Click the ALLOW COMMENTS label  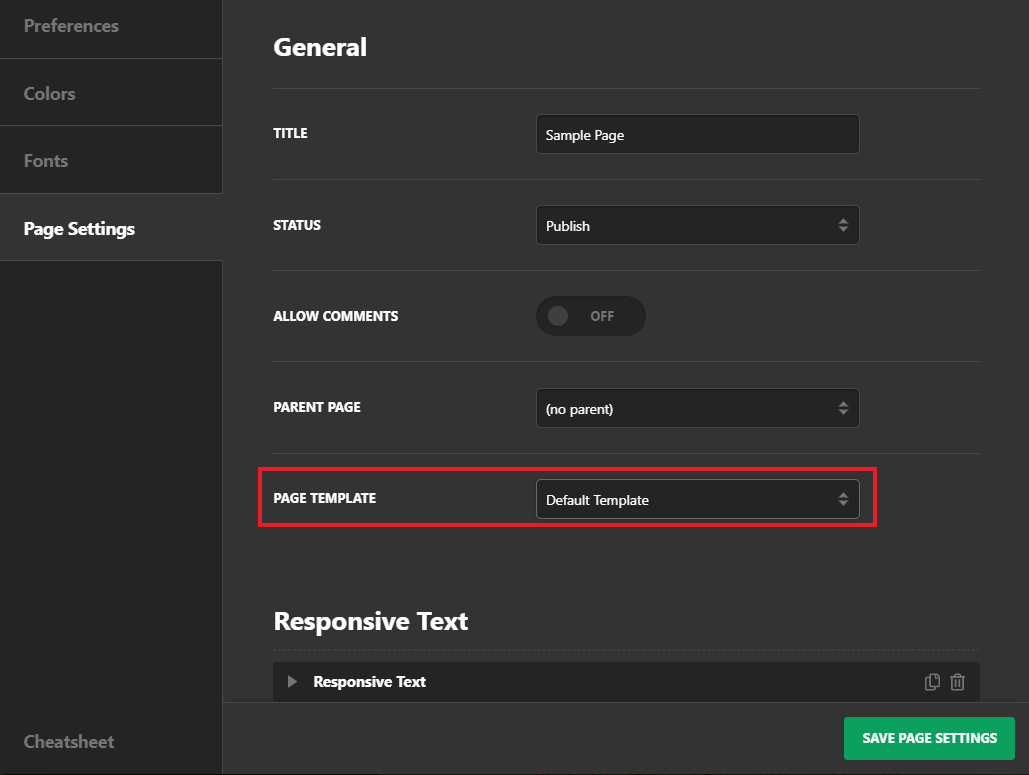pyautogui.click(x=335, y=316)
